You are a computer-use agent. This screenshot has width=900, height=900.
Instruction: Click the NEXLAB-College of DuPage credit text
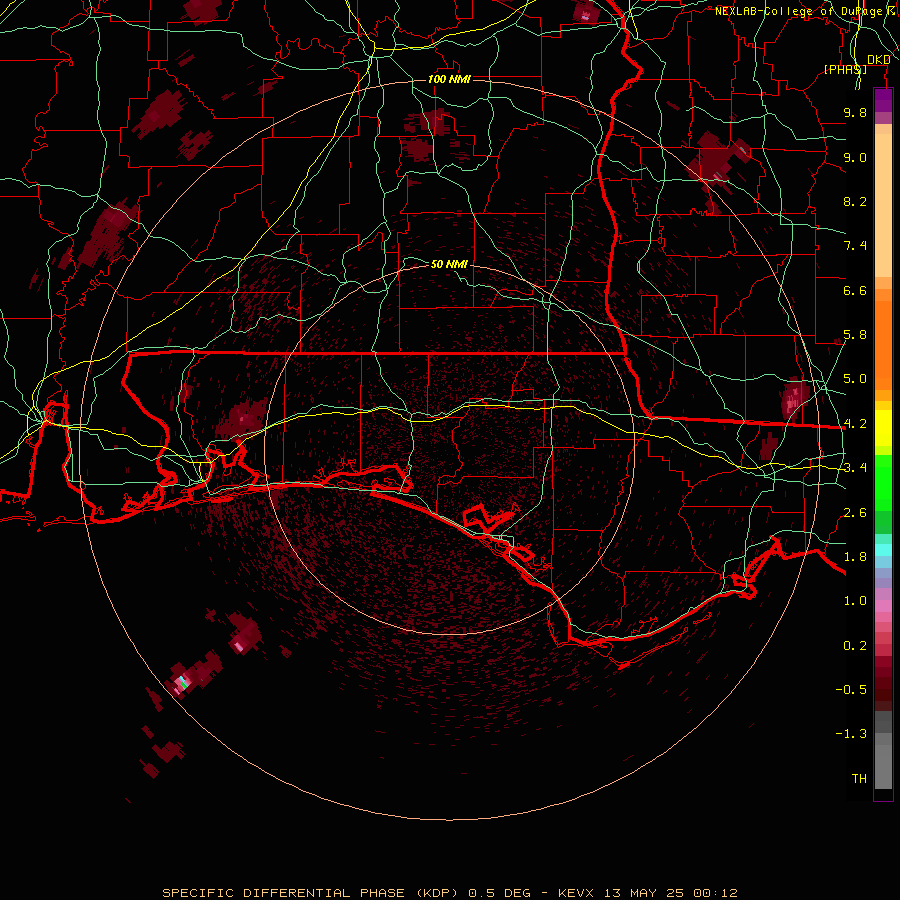(799, 11)
